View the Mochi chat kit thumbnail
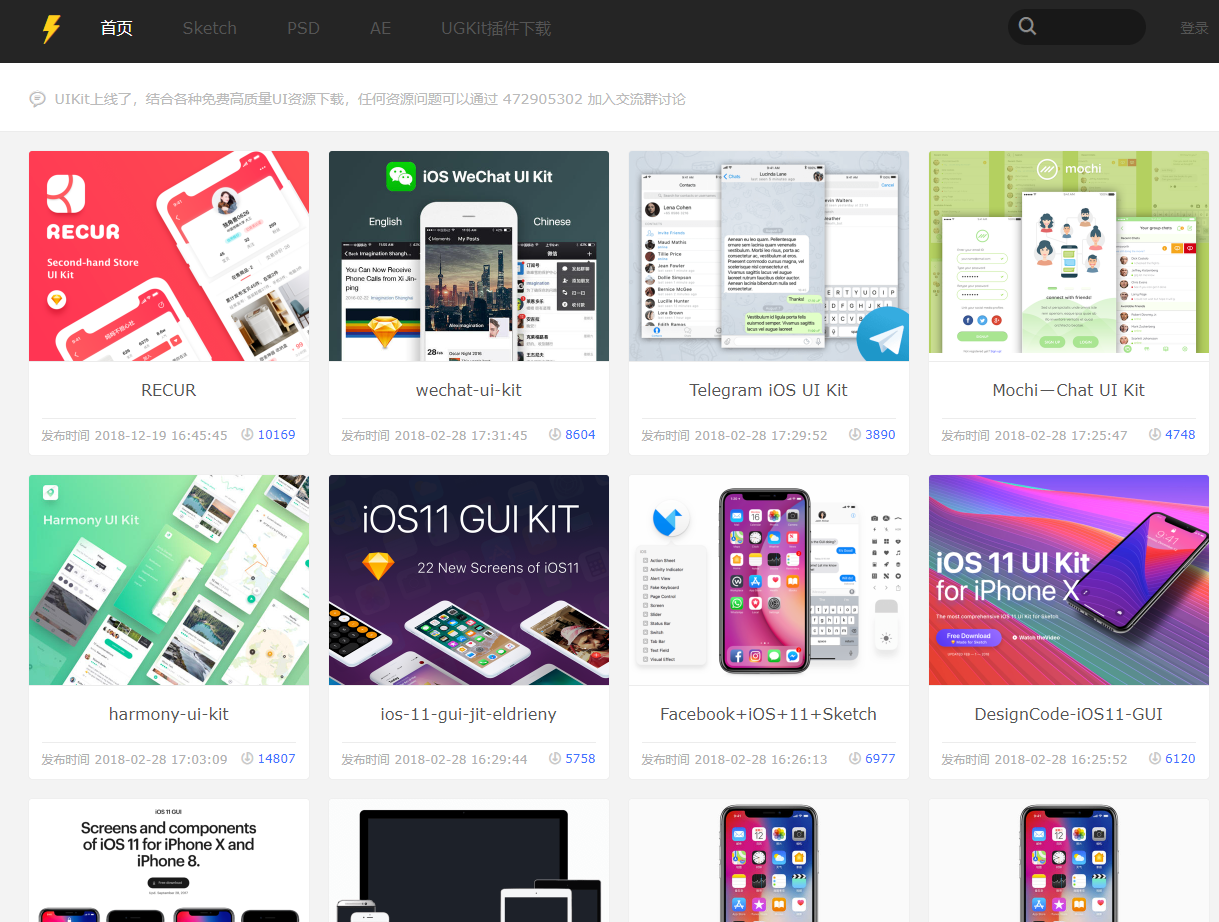Viewport: 1219px width, 922px height. pyautogui.click(x=1069, y=256)
